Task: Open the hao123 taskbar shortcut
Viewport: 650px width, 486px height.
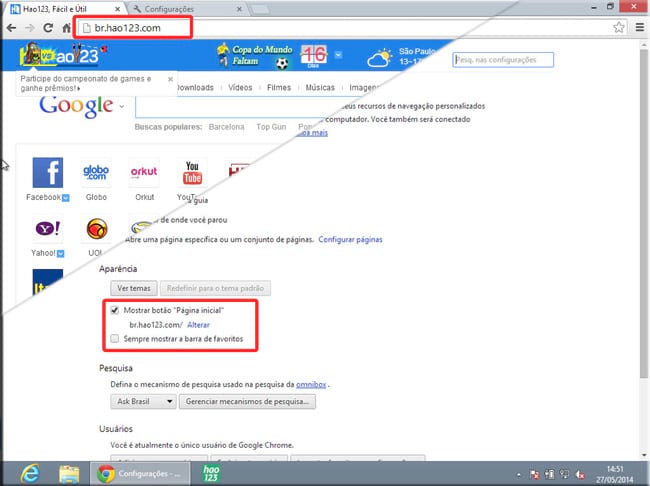Action: 211,473
